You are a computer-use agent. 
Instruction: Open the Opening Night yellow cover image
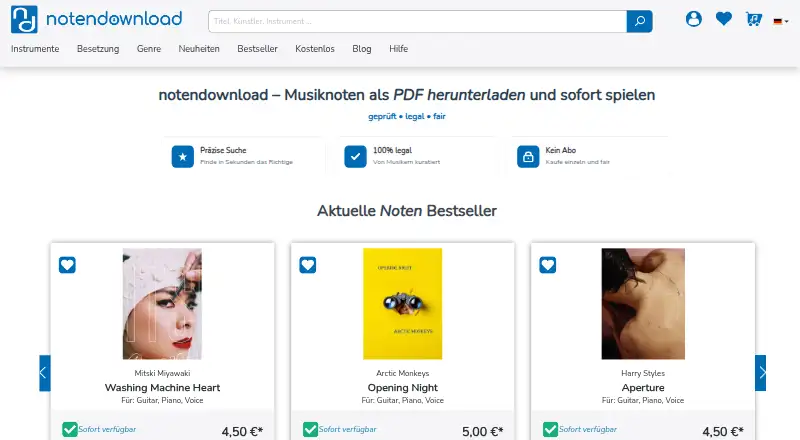click(x=403, y=304)
